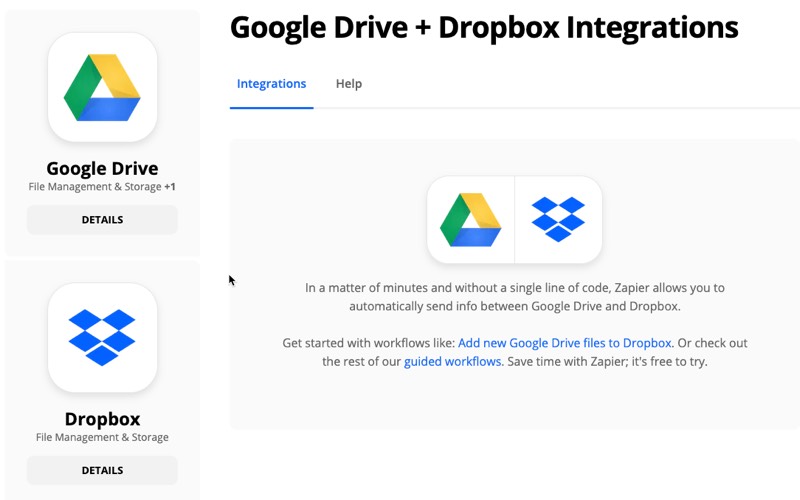Click the Dropbox logo in the center panel
This screenshot has width=800, height=500.
pos(558,219)
